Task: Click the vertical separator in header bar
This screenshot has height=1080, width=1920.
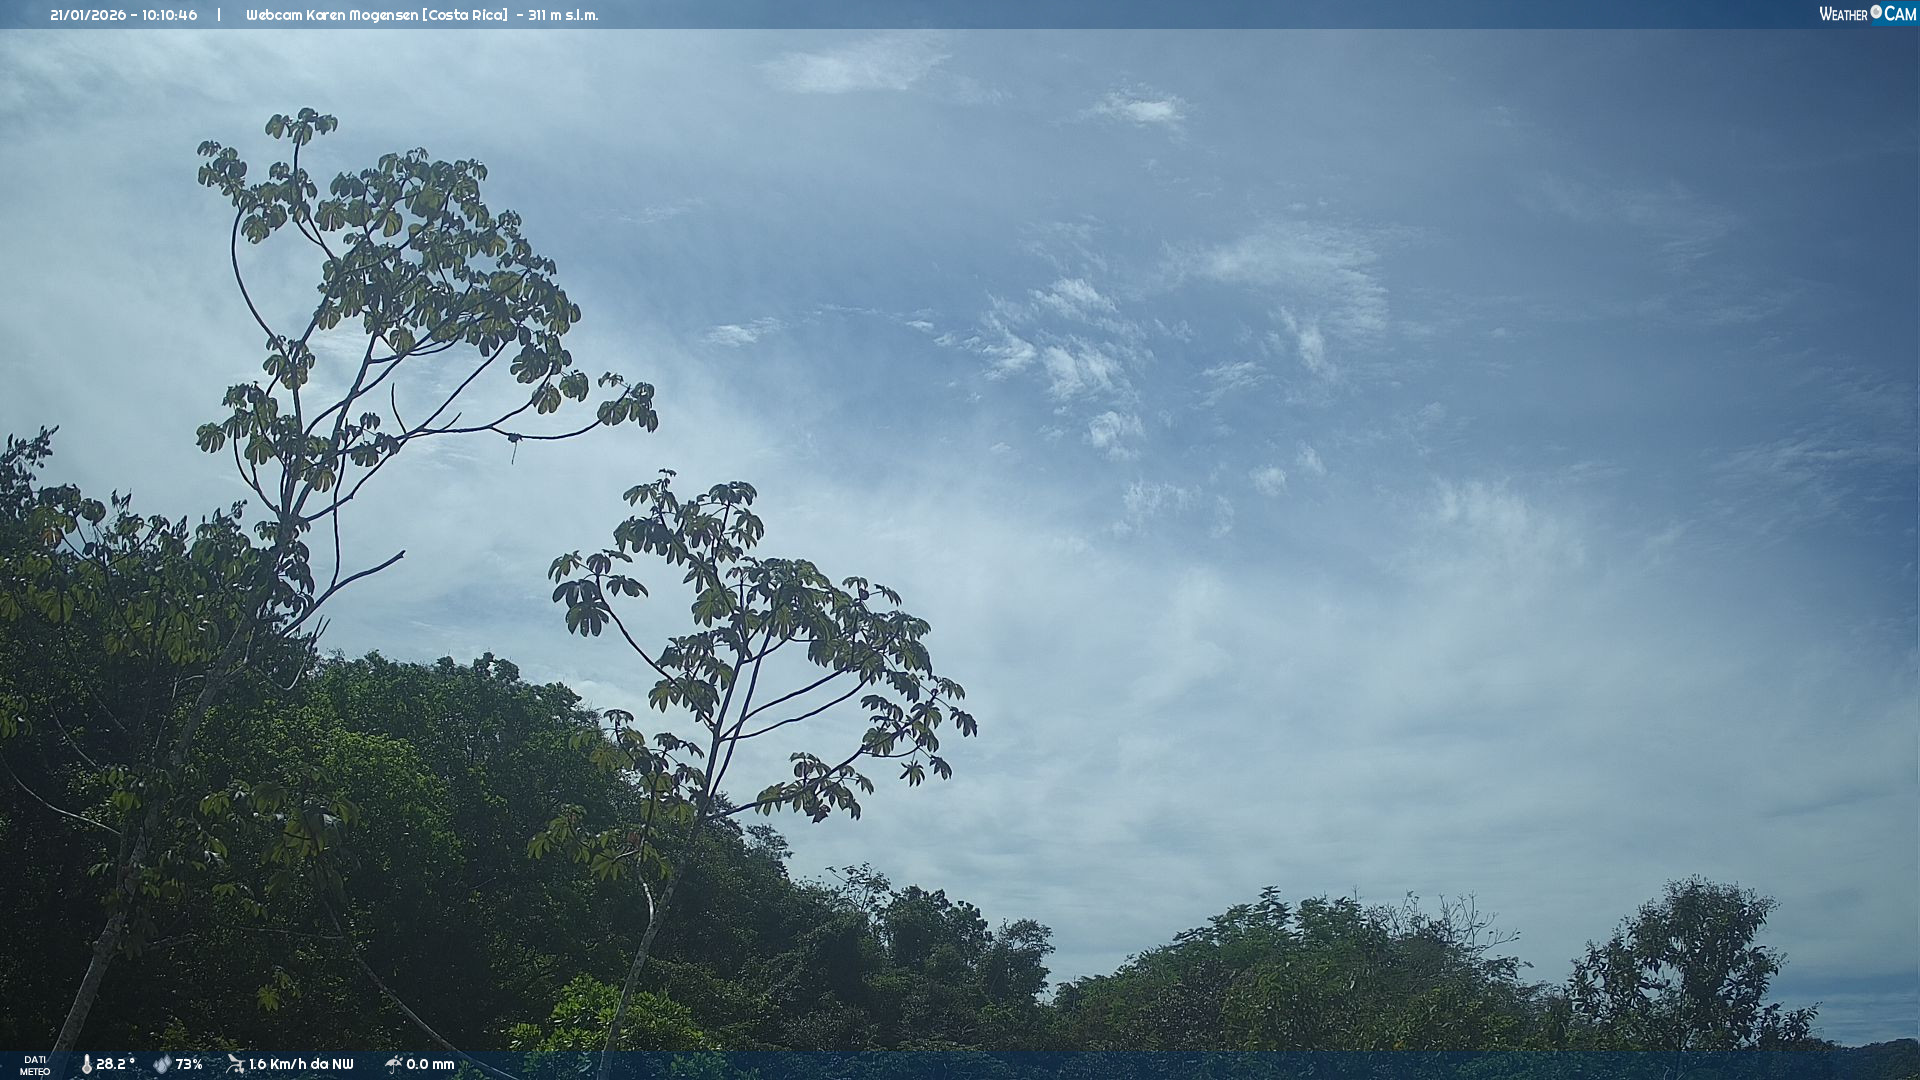Action: pos(219,15)
